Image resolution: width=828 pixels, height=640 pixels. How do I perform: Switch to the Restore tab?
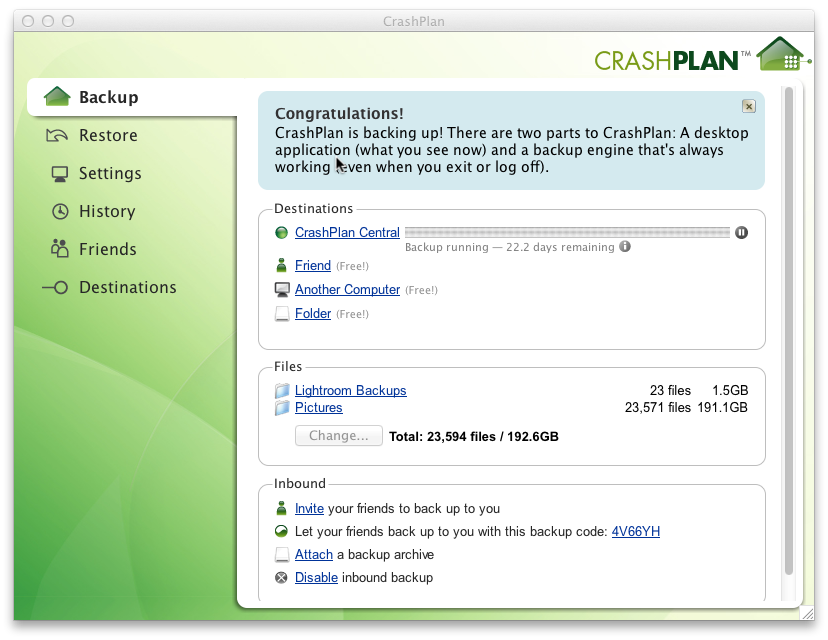tap(108, 135)
